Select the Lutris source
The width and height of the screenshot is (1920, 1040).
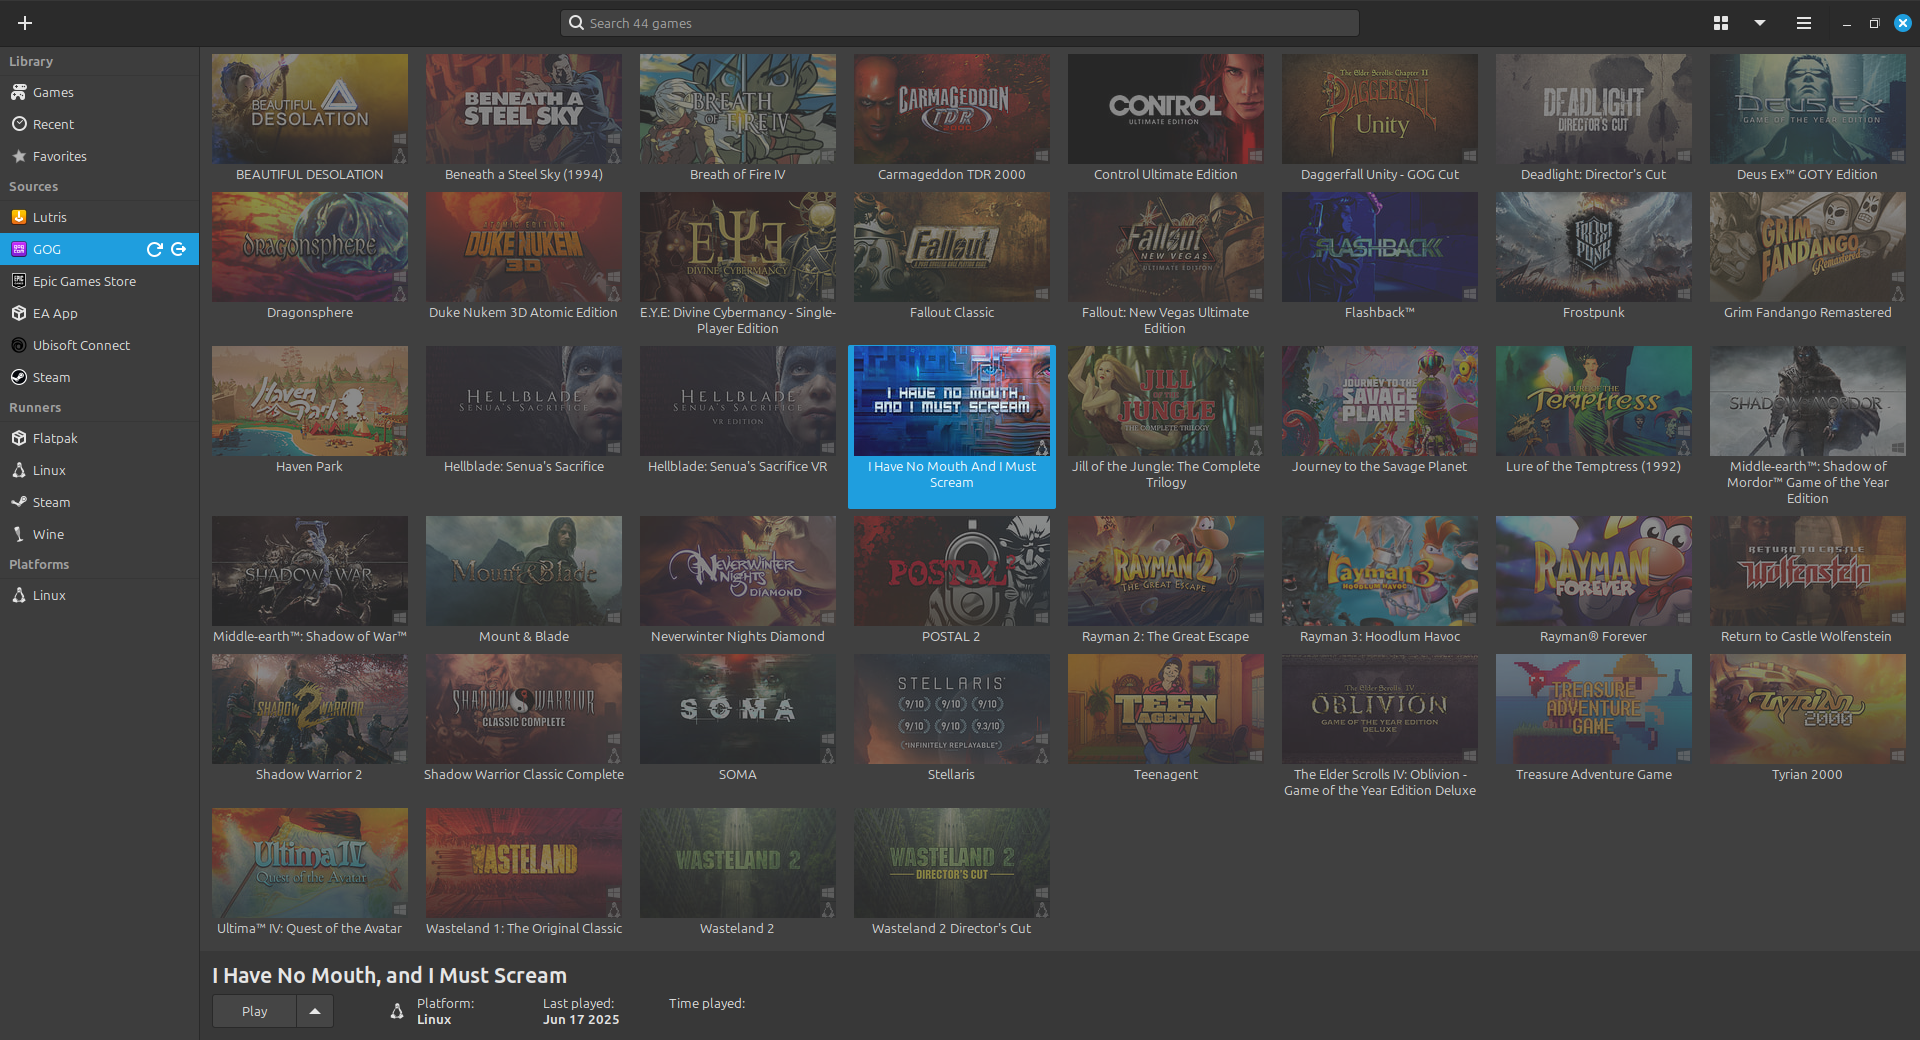click(x=99, y=217)
